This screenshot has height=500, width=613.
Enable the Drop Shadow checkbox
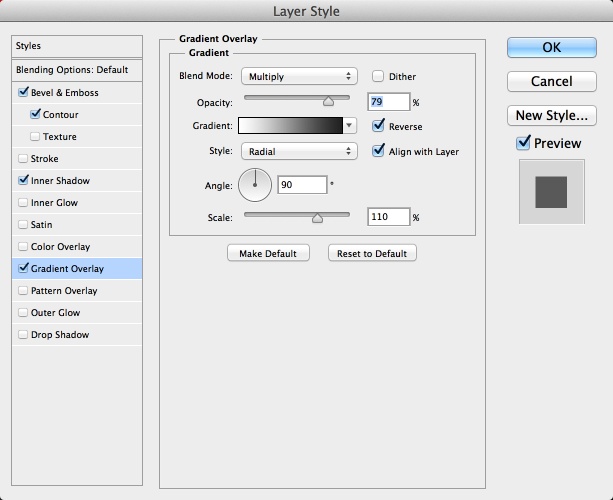coord(23,334)
